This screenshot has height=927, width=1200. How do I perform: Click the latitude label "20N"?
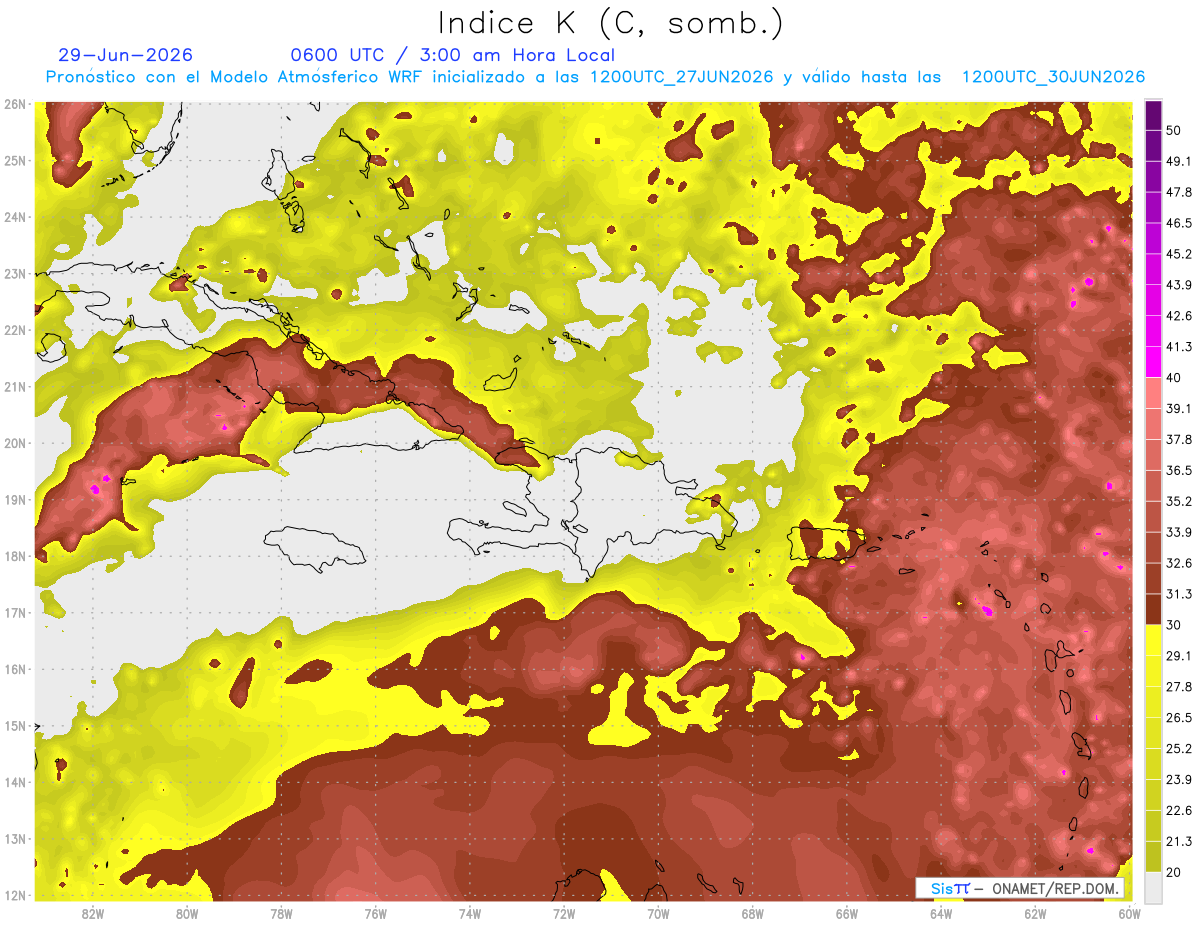coord(15,443)
